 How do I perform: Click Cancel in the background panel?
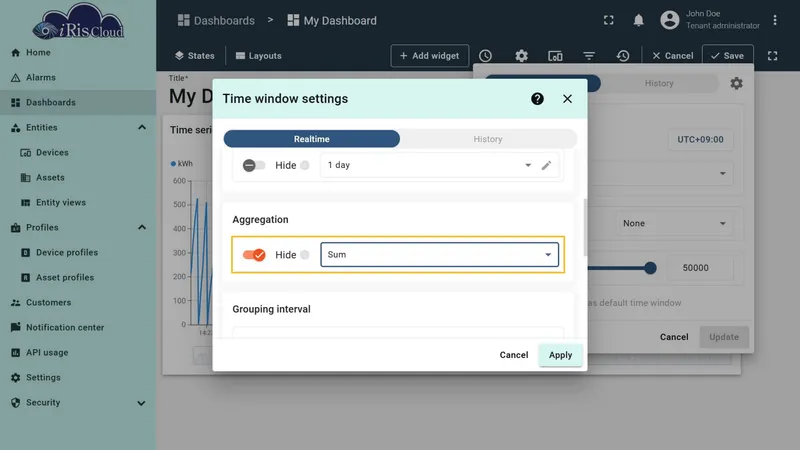(x=674, y=337)
